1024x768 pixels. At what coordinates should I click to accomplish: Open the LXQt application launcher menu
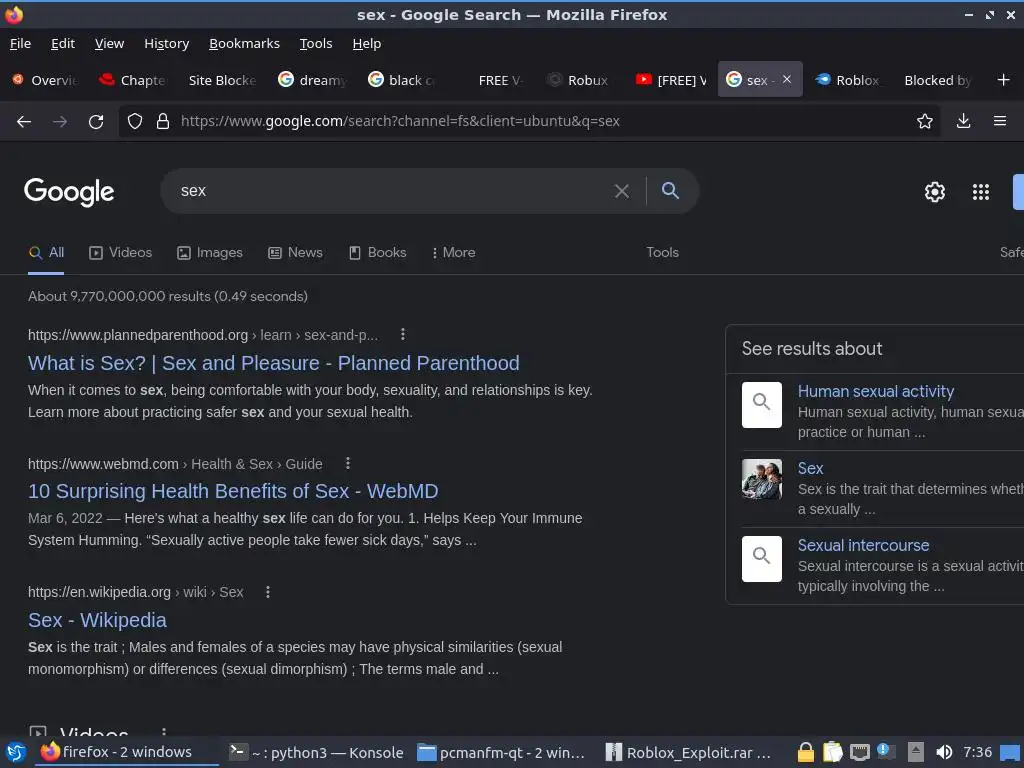(16, 752)
